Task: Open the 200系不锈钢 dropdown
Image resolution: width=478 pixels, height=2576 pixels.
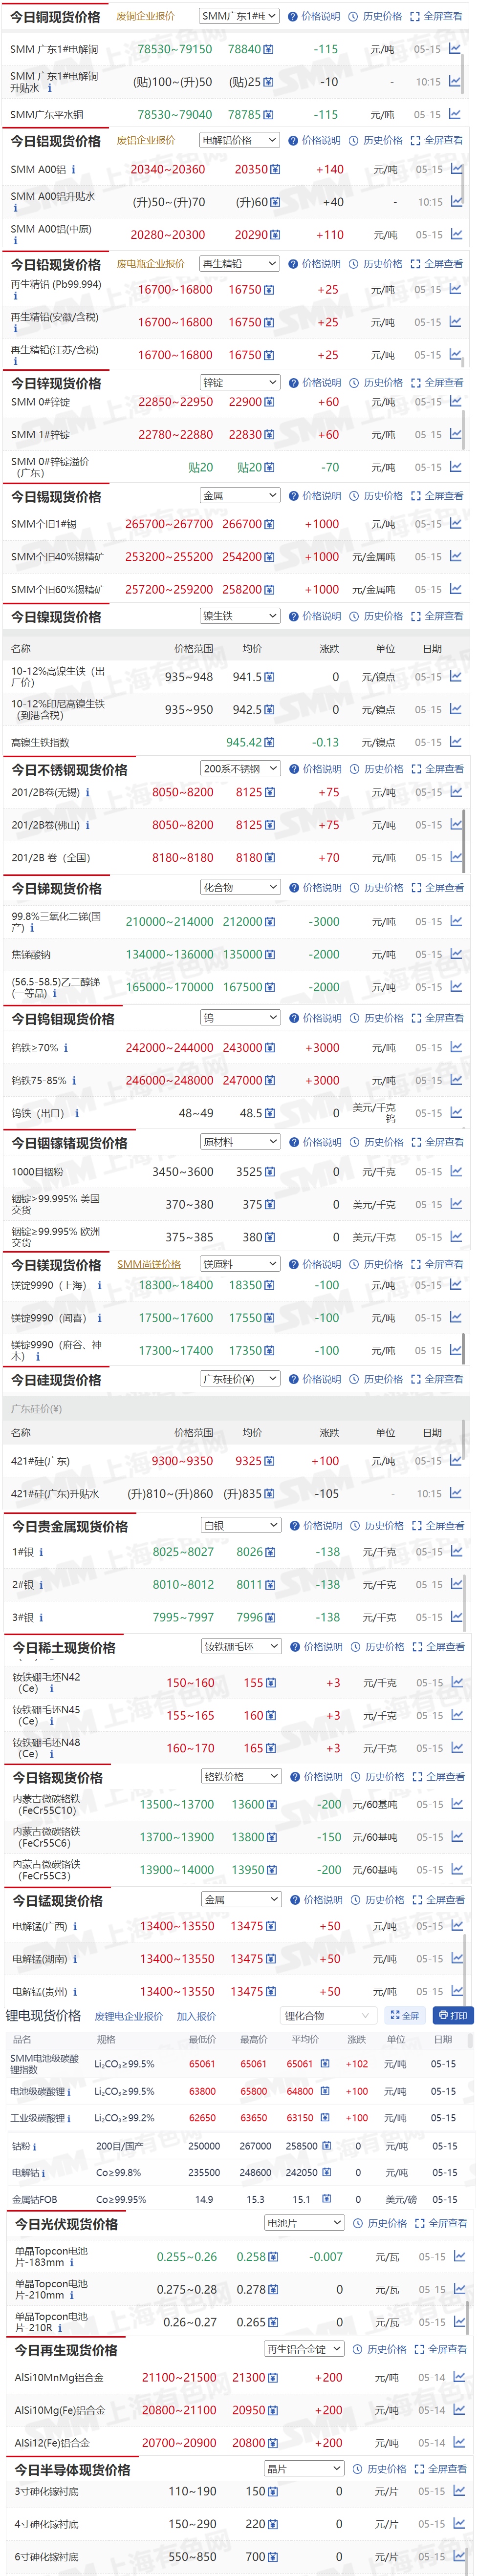Action: click(x=240, y=769)
